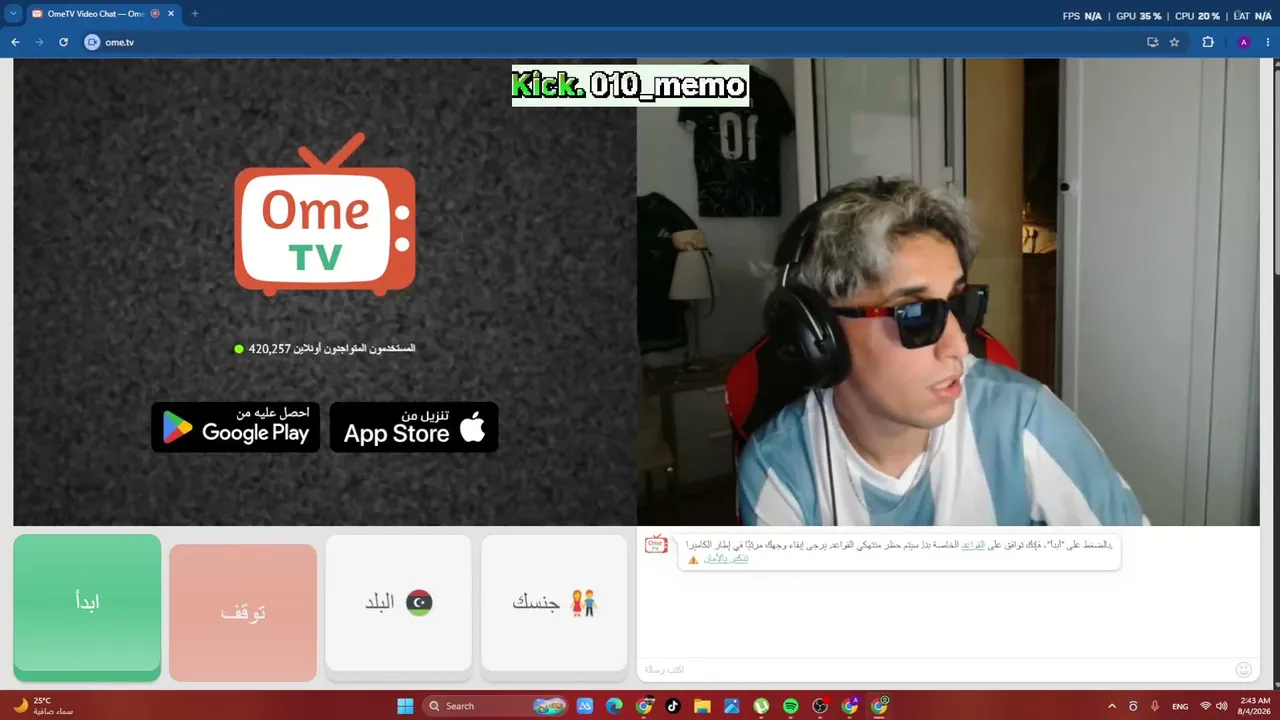The height and width of the screenshot is (720, 1280).
Task: Close the OmeTV Video Chat tab
Action: click(x=171, y=14)
